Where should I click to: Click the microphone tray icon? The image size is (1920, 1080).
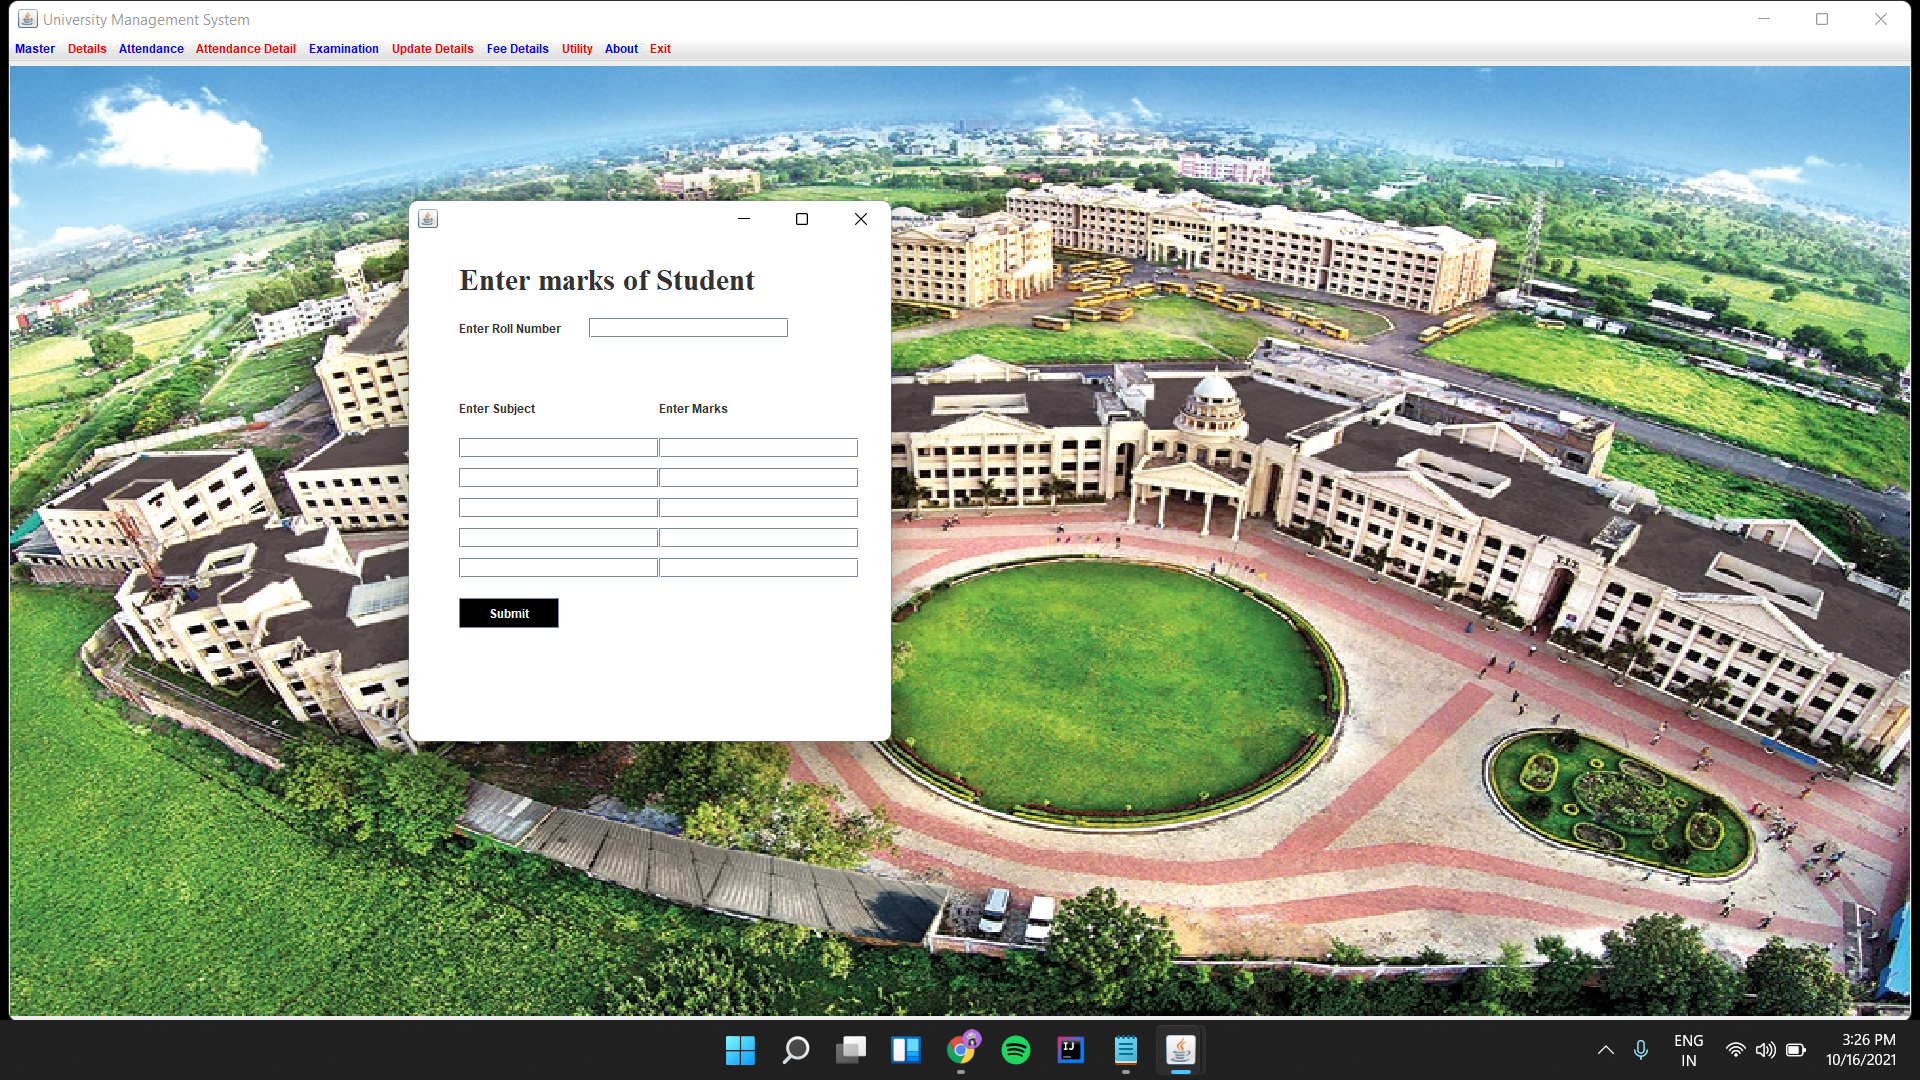(x=1641, y=1050)
